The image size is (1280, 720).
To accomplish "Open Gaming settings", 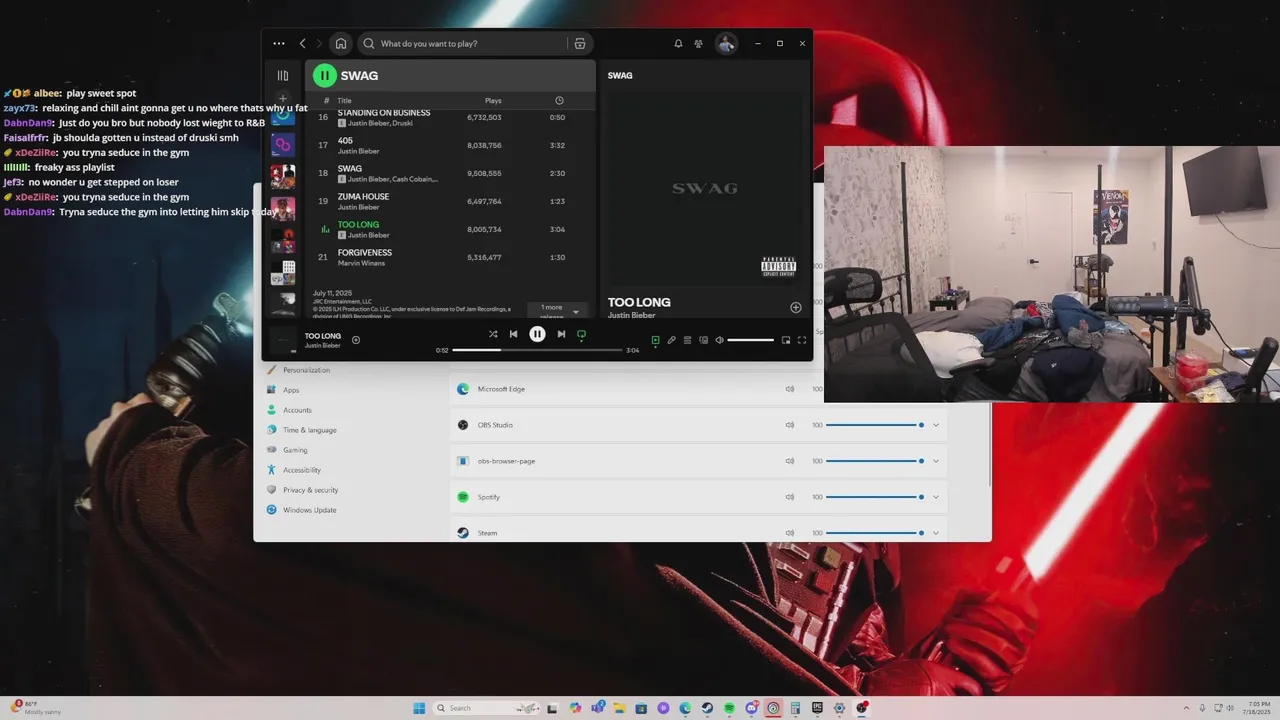I will [x=295, y=450].
